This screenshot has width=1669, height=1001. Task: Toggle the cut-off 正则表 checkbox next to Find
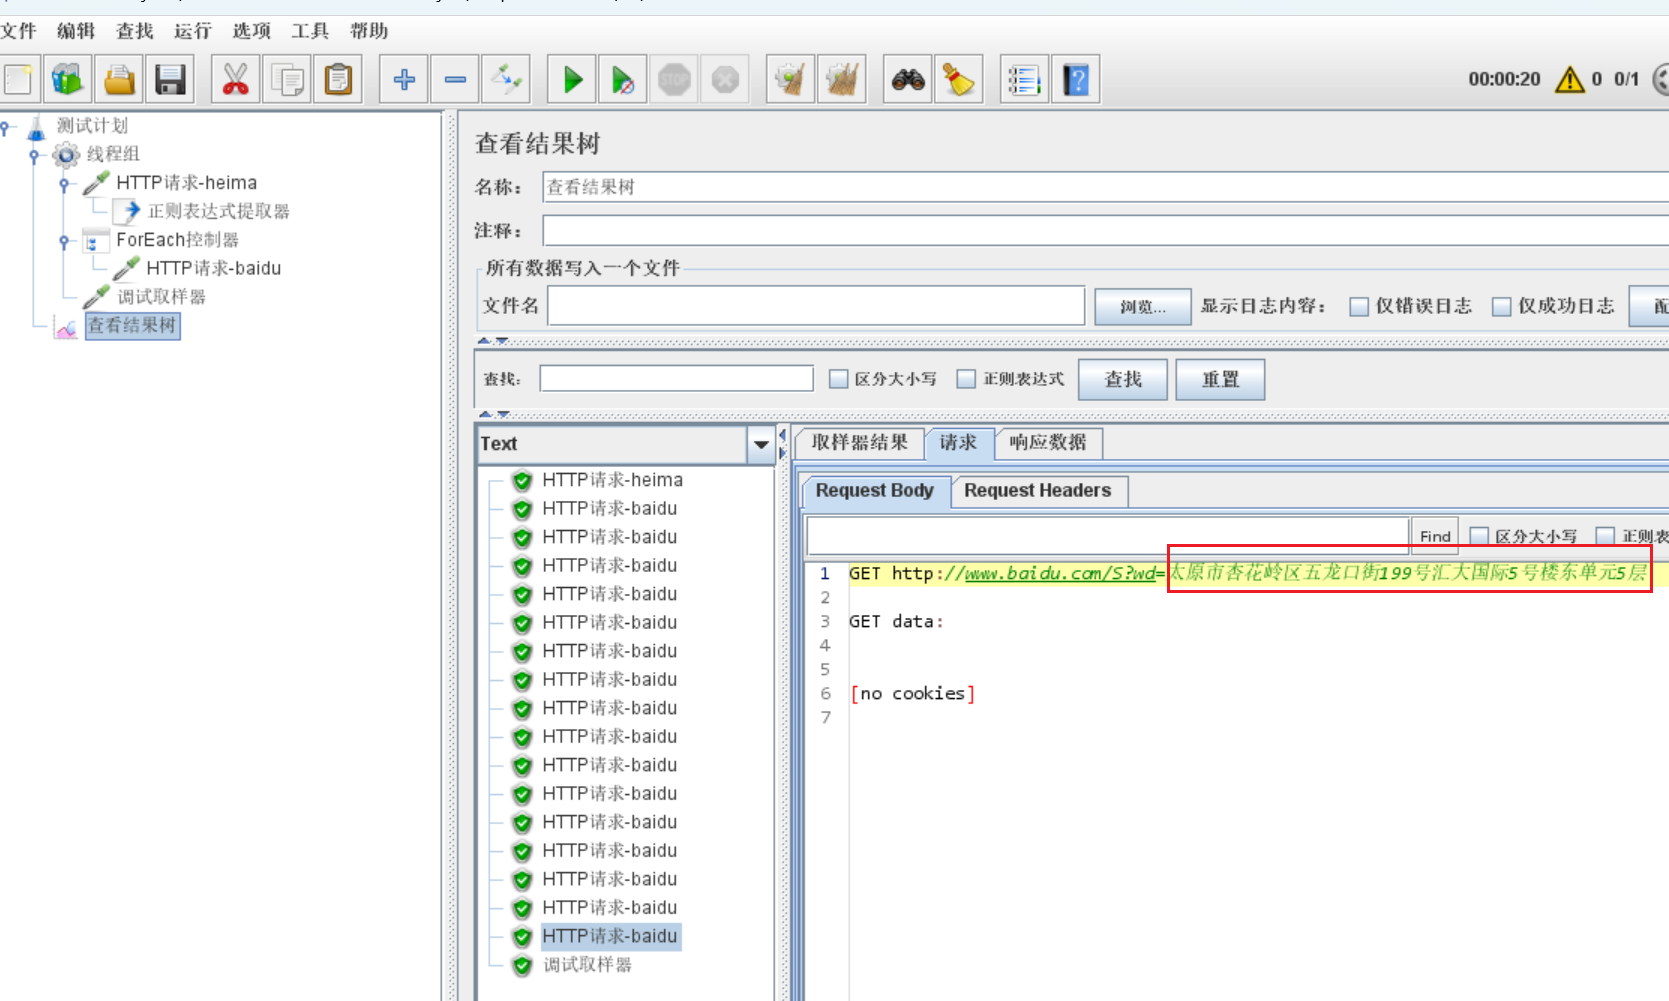click(x=1605, y=537)
